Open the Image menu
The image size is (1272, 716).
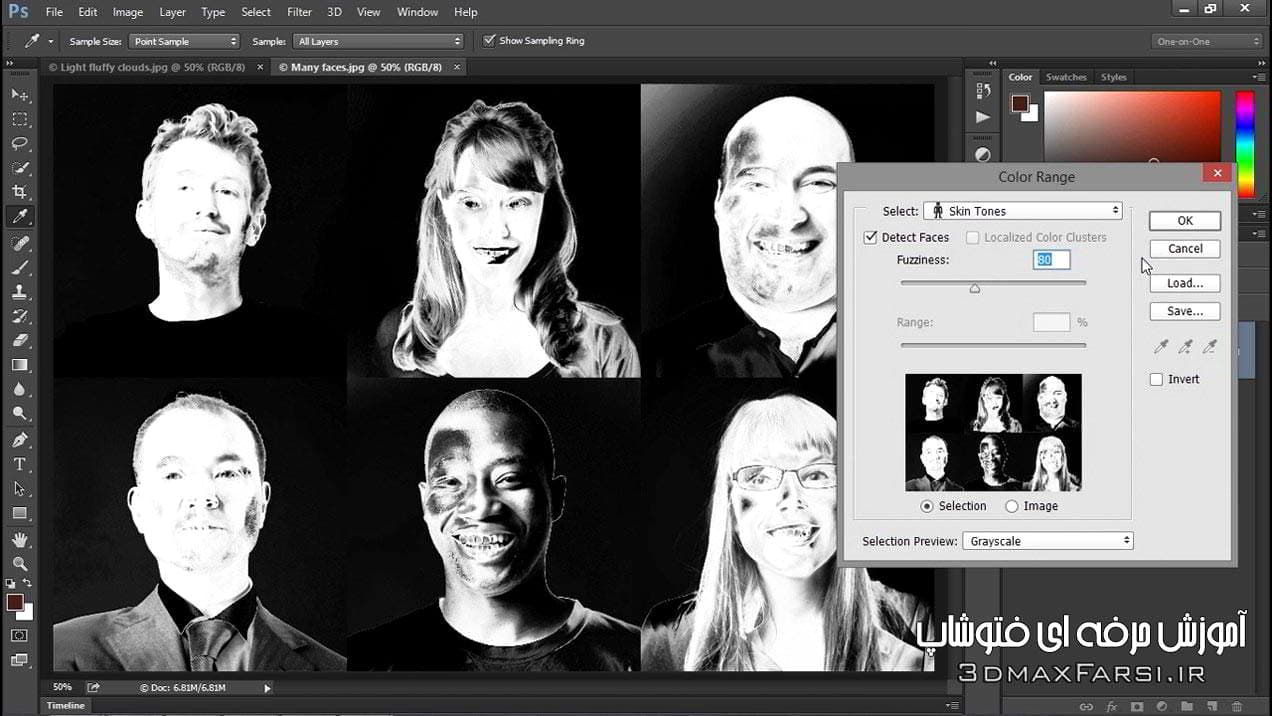point(127,12)
